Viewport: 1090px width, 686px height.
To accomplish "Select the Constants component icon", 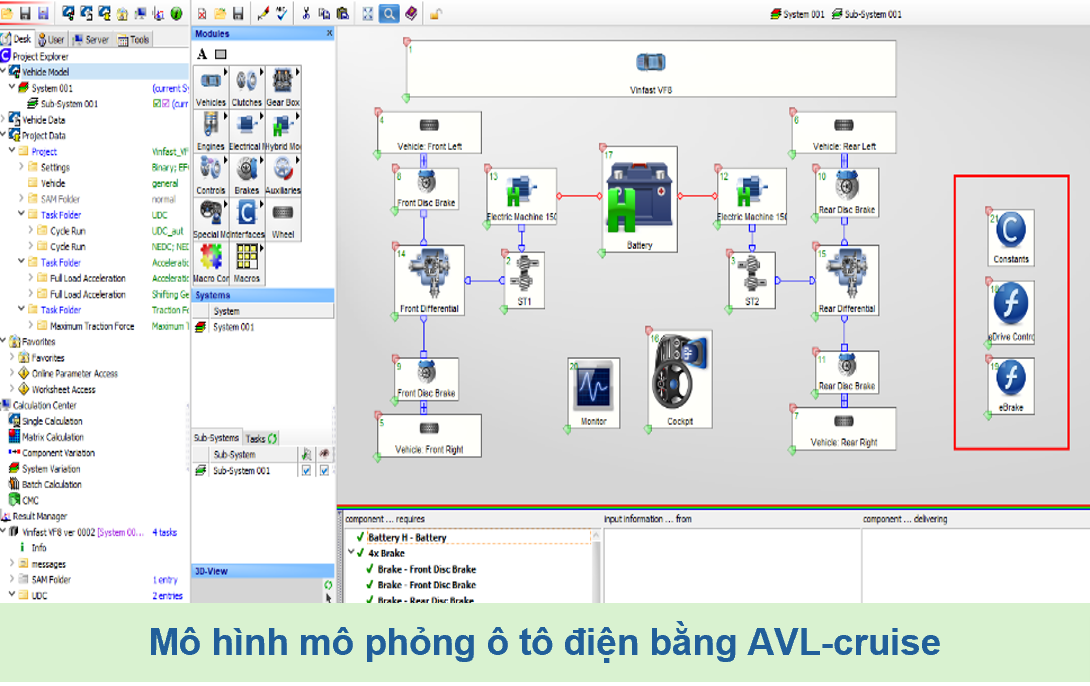I will click(x=1010, y=236).
